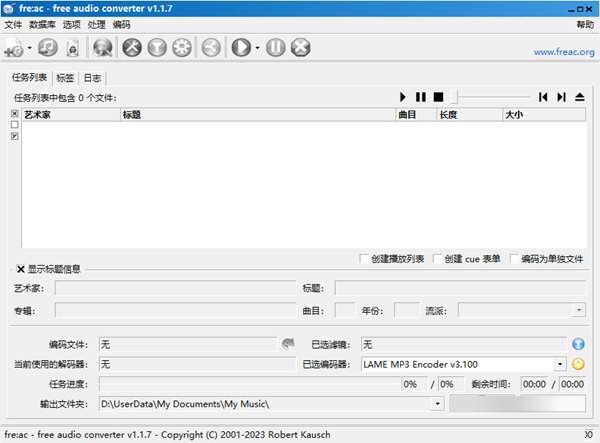Switch to the 日志 tab
Image resolution: width=600 pixels, height=443 pixels.
(x=92, y=77)
